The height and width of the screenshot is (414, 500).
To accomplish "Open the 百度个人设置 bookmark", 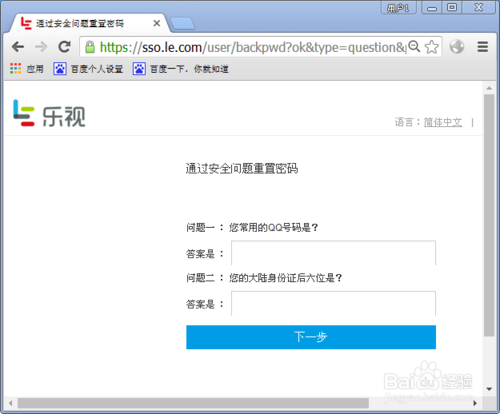I will coord(88,69).
